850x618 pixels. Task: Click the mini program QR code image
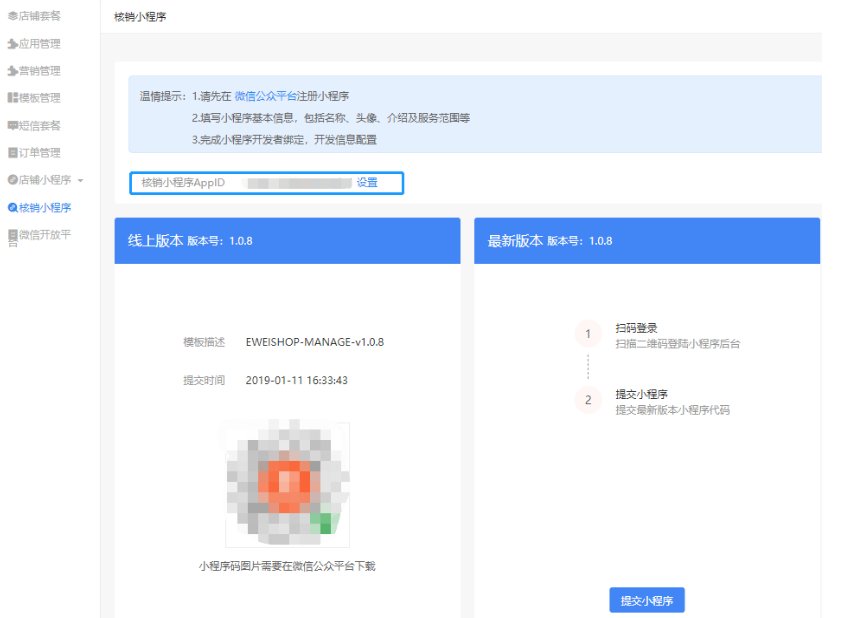click(x=287, y=484)
